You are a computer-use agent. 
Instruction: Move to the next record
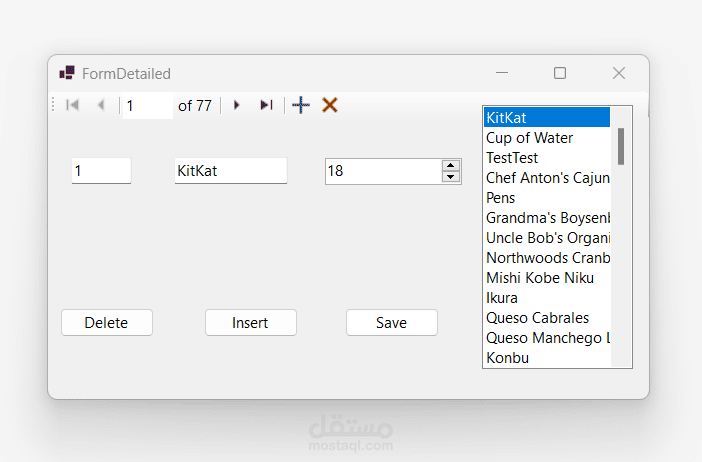[237, 105]
